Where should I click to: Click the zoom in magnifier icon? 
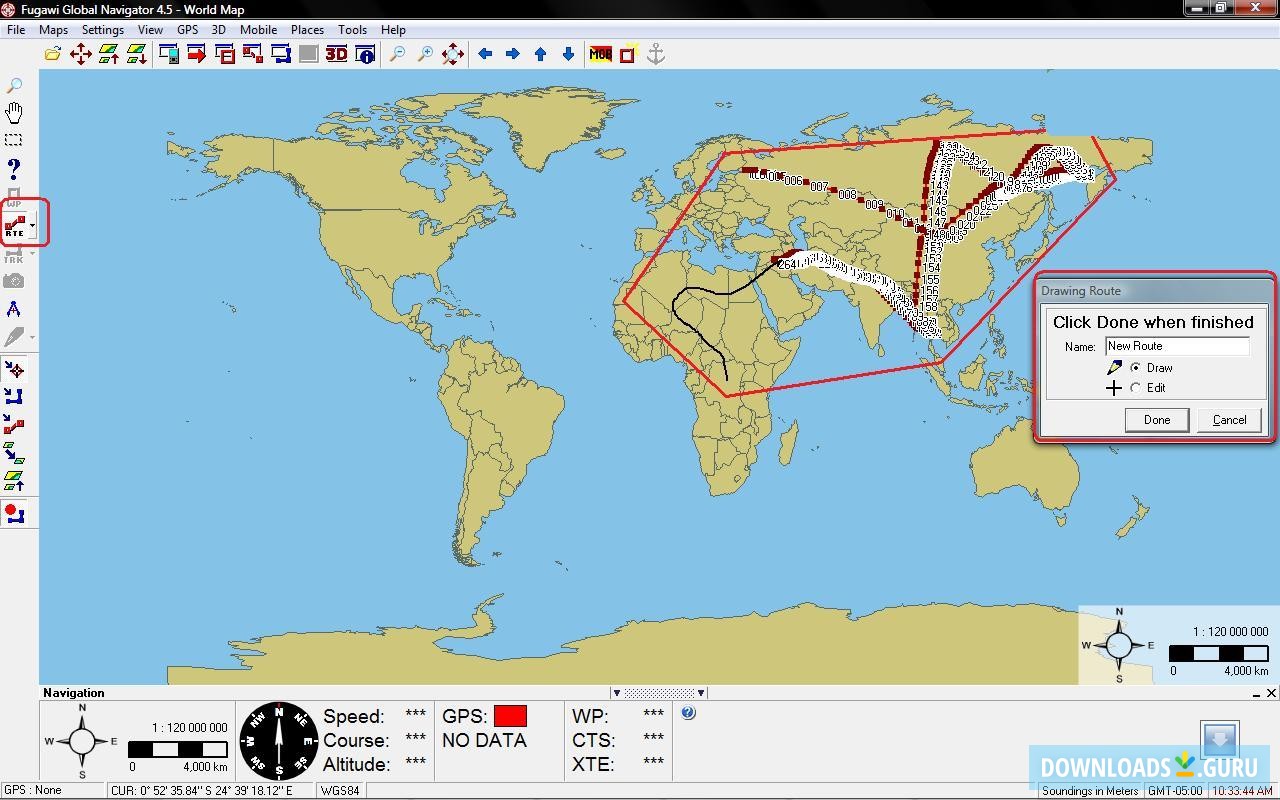[425, 54]
